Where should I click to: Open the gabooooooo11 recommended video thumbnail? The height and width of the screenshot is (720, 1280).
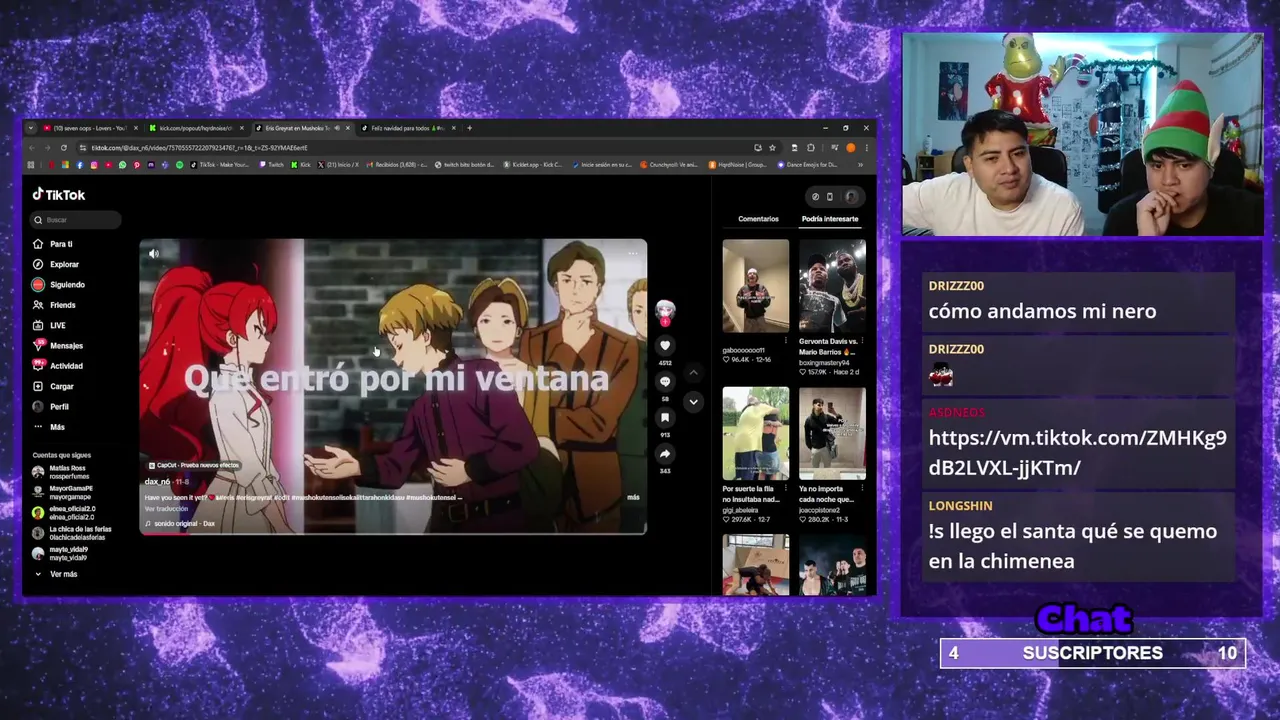[x=755, y=286]
